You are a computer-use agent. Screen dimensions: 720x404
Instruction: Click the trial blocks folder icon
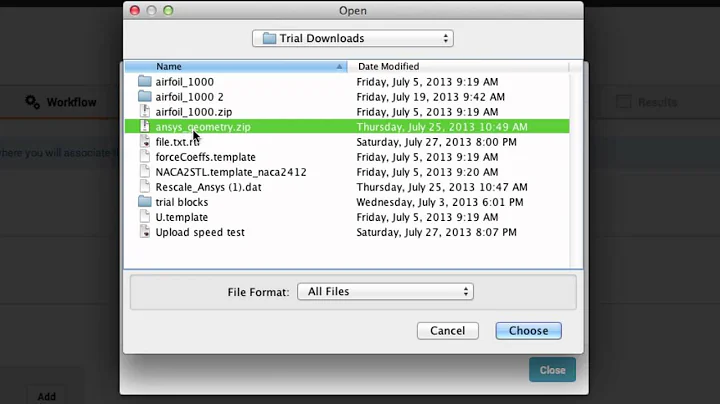(145, 202)
